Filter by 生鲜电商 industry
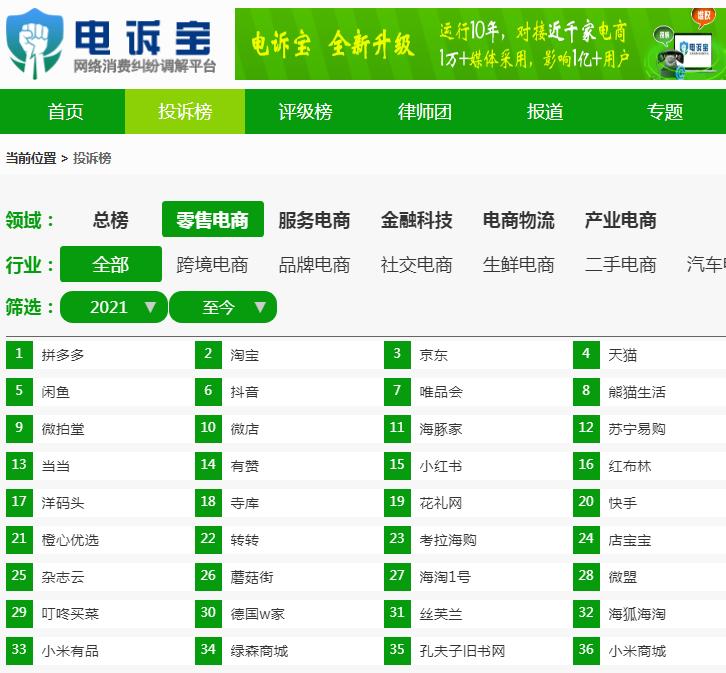 click(x=519, y=265)
